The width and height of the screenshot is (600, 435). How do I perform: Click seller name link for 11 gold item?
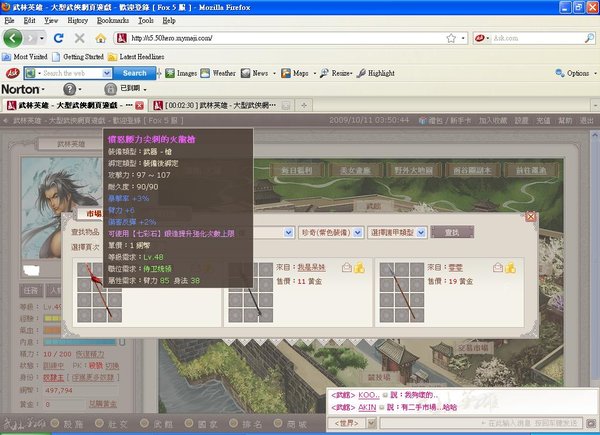click(x=311, y=267)
